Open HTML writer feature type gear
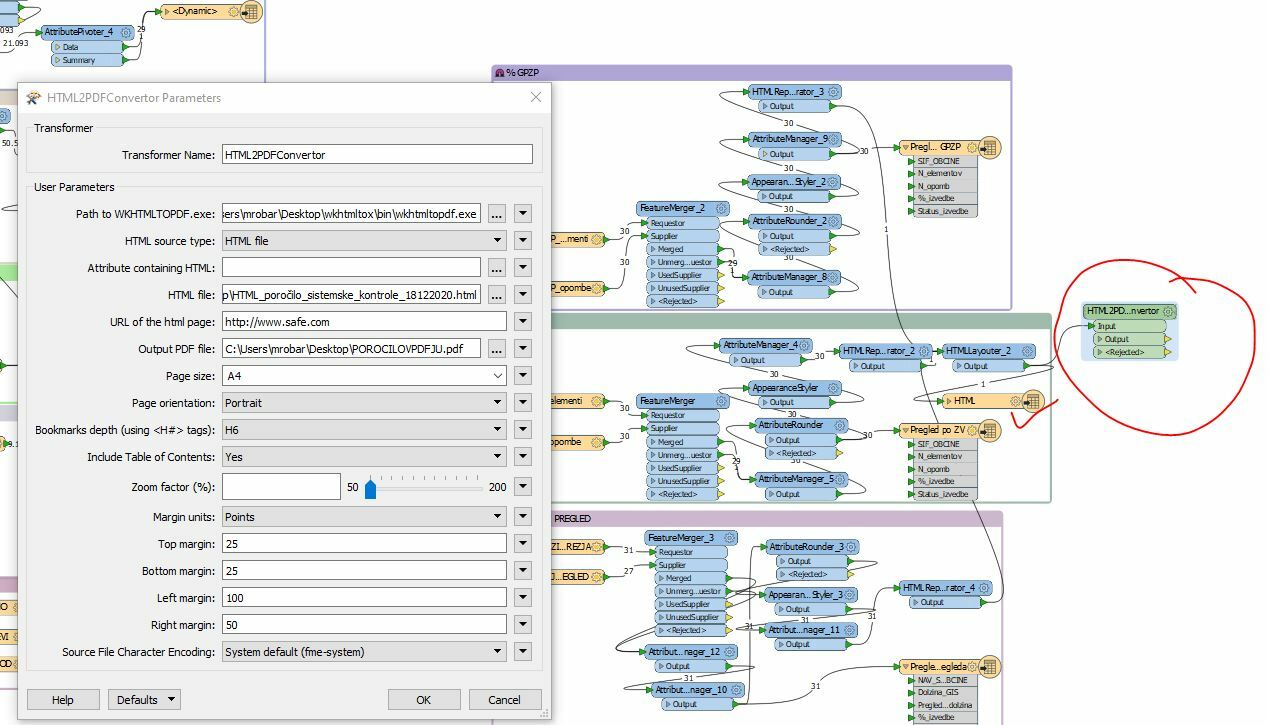This screenshot has width=1268, height=725. coord(1015,401)
